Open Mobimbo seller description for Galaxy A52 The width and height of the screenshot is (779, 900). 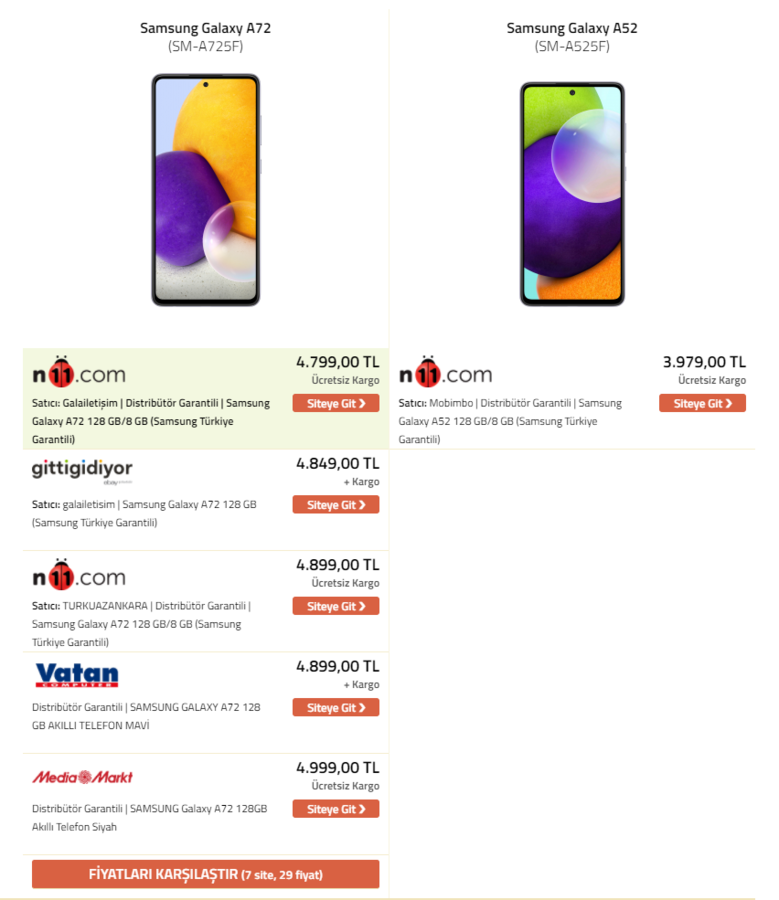tap(510, 421)
